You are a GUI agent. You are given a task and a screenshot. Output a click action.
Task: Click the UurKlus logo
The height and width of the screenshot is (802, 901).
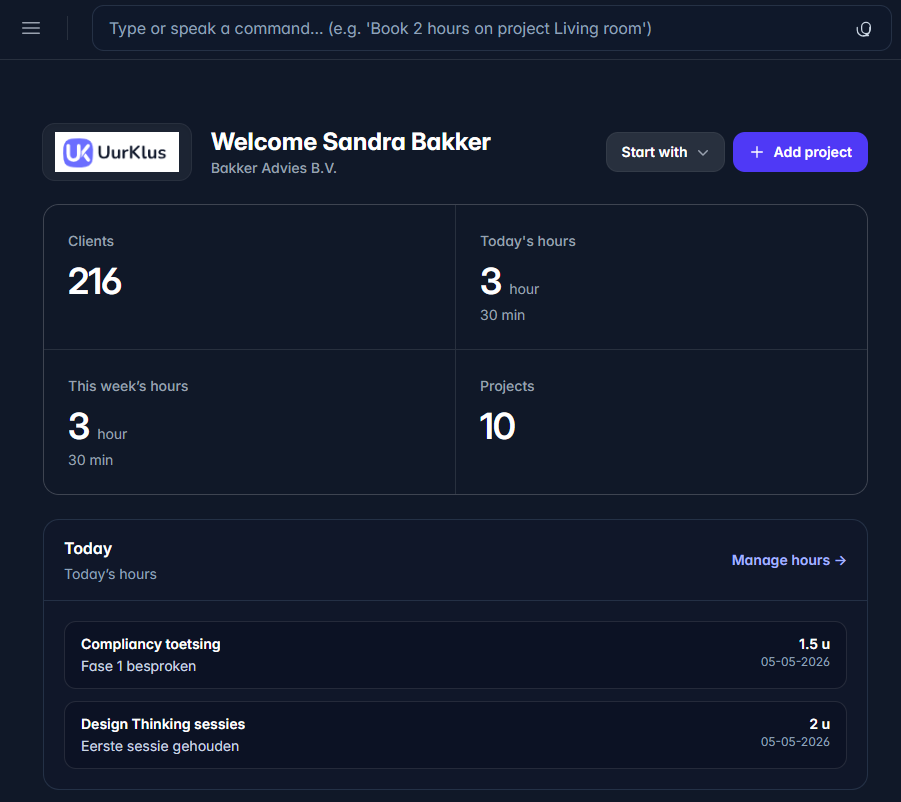coord(117,152)
